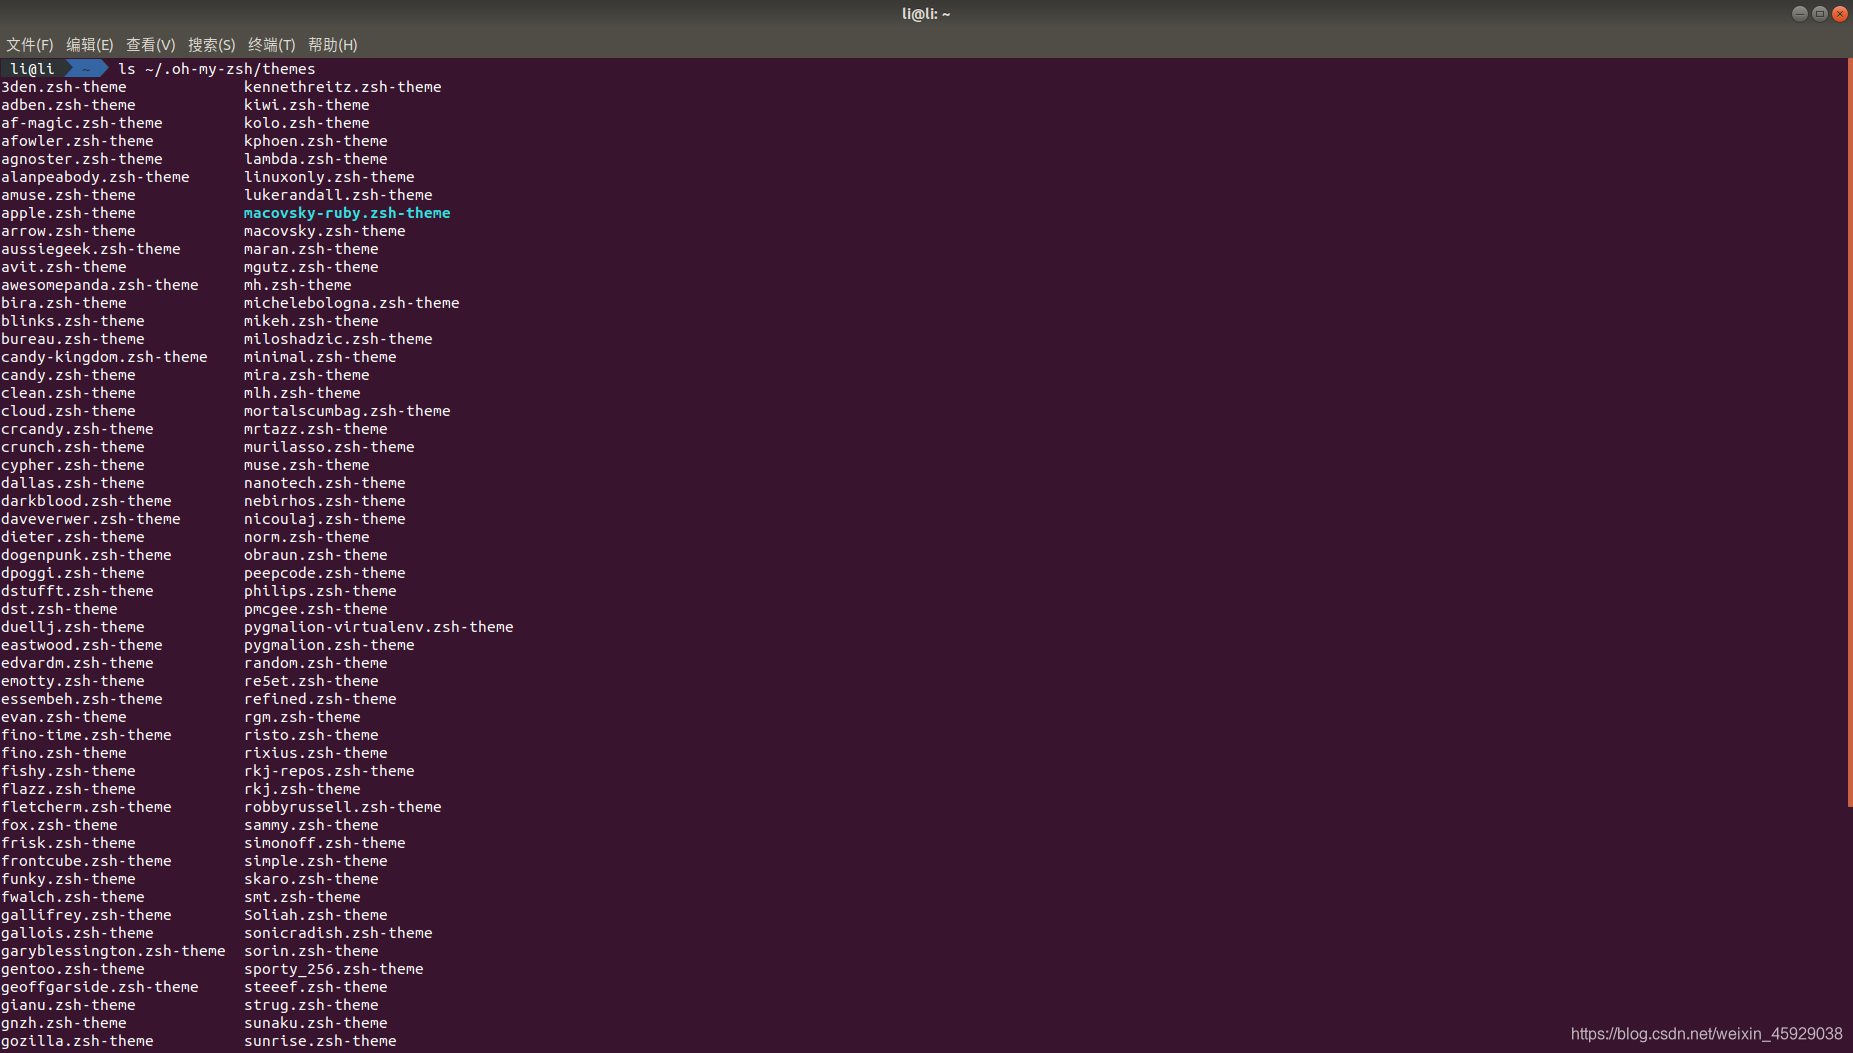Image resolution: width=1853 pixels, height=1053 pixels.
Task: Click agnoster.zsh-theme in the listing
Action: coord(82,159)
